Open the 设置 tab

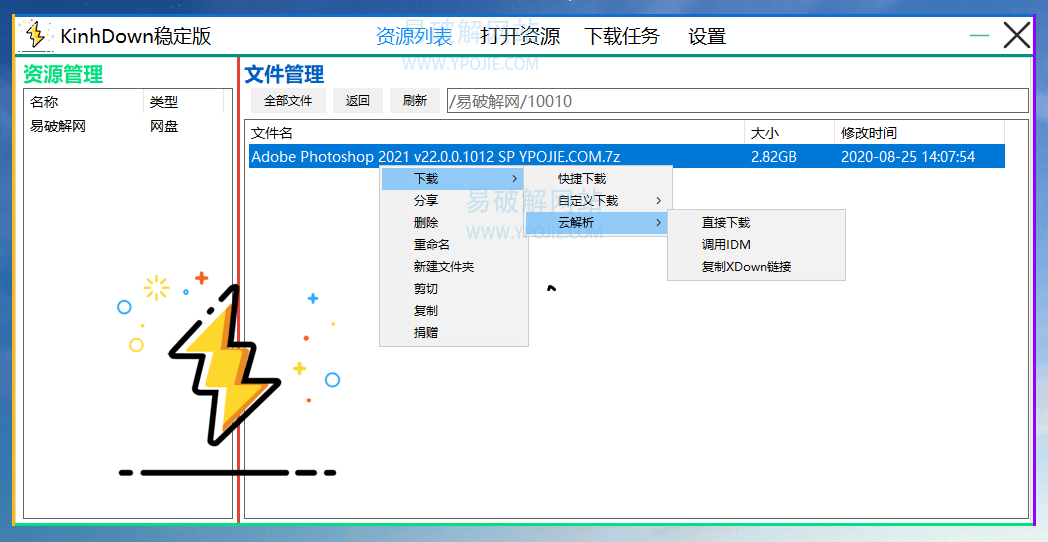coord(707,35)
